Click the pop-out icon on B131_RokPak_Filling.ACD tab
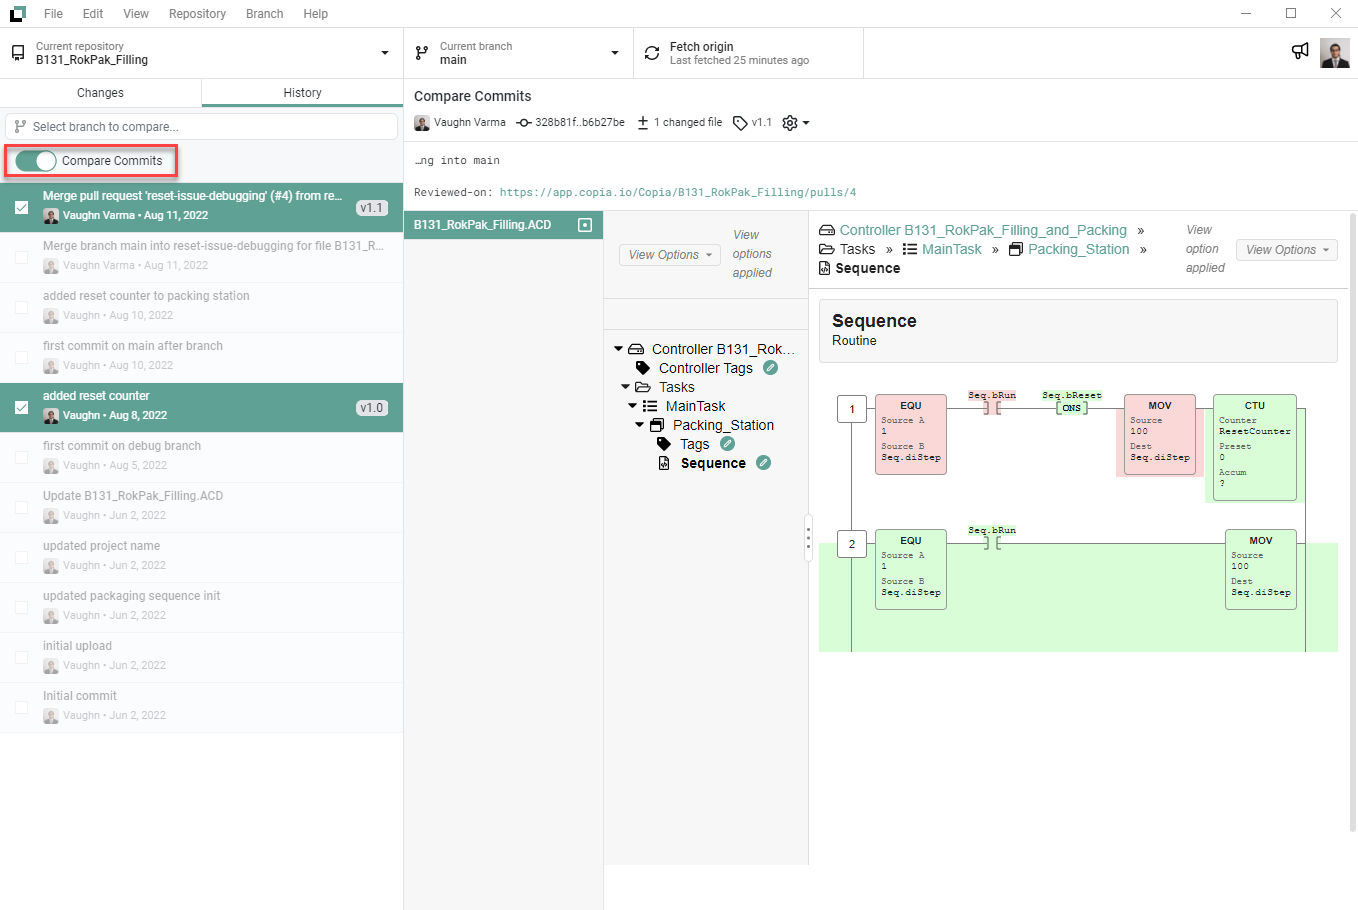Screen dimensions: 1358x910 [x=585, y=225]
